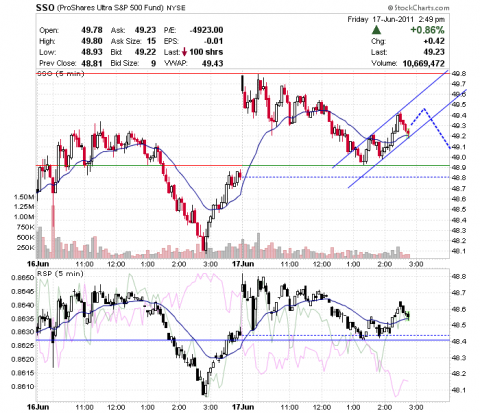Click the 49.8 price label on SSO axis
Image resolution: width=480 pixels, height=413 pixels.
coord(459,74)
